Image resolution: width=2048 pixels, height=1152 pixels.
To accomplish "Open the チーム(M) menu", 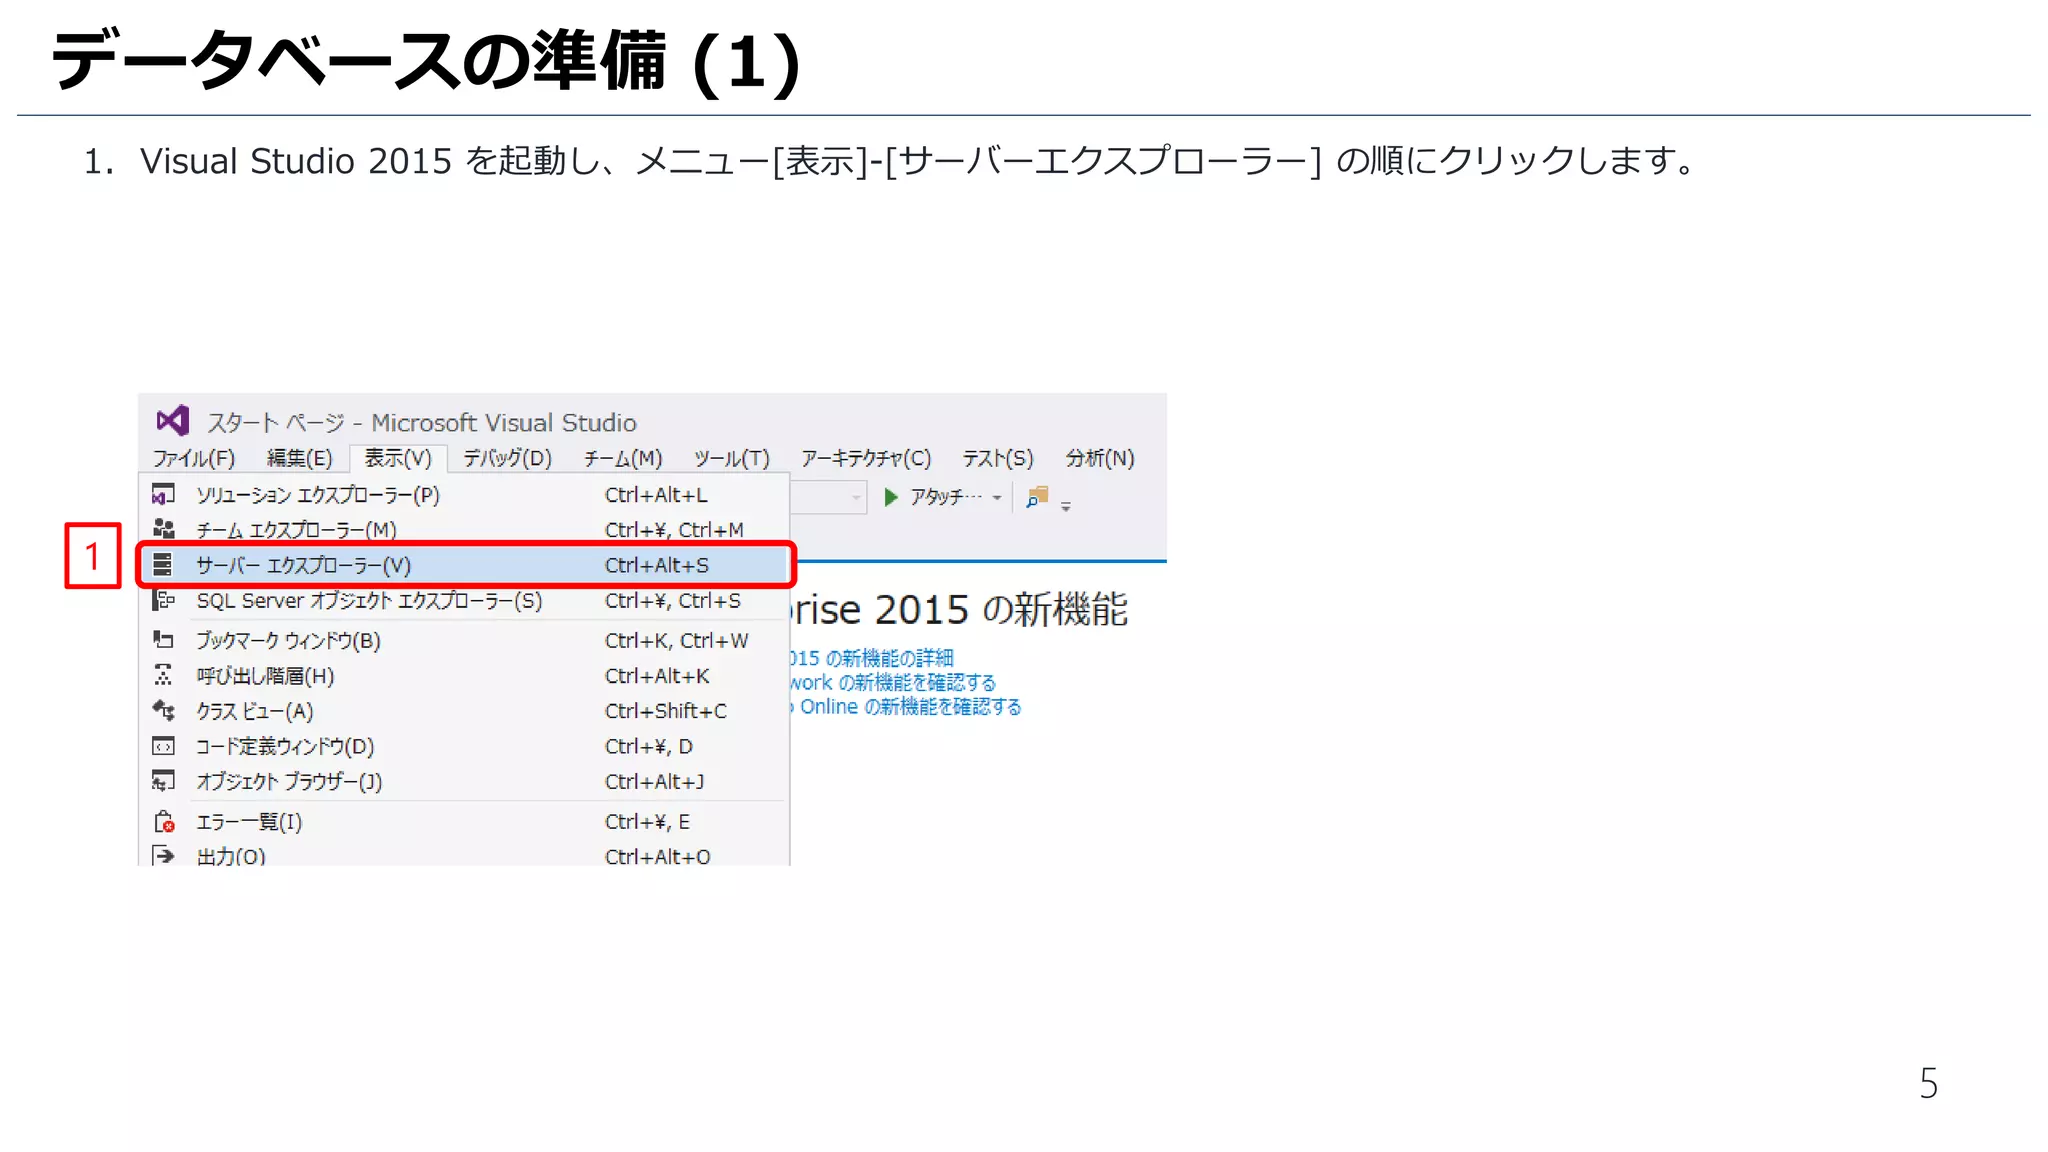I will pos(623,458).
